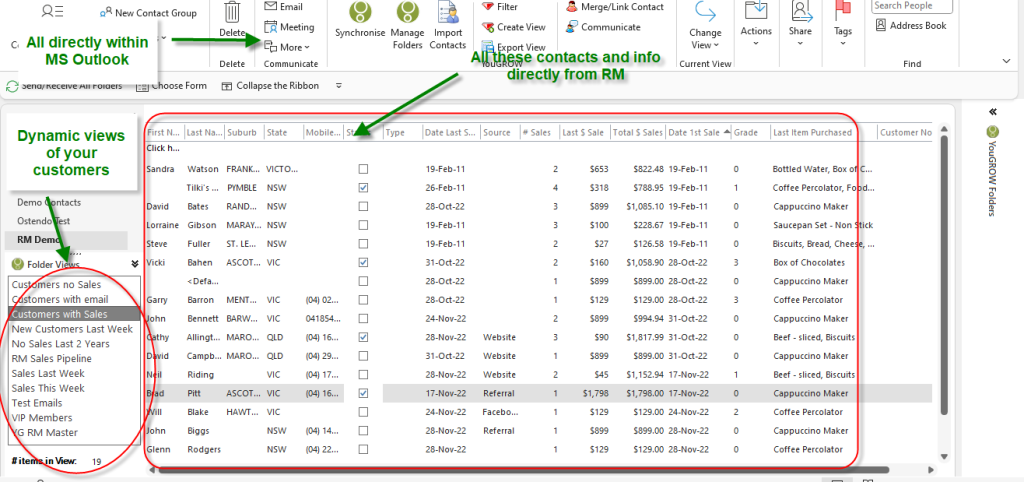Image resolution: width=1024 pixels, height=482 pixels.
Task: Select the VIP Members folder view
Action: tap(42, 418)
